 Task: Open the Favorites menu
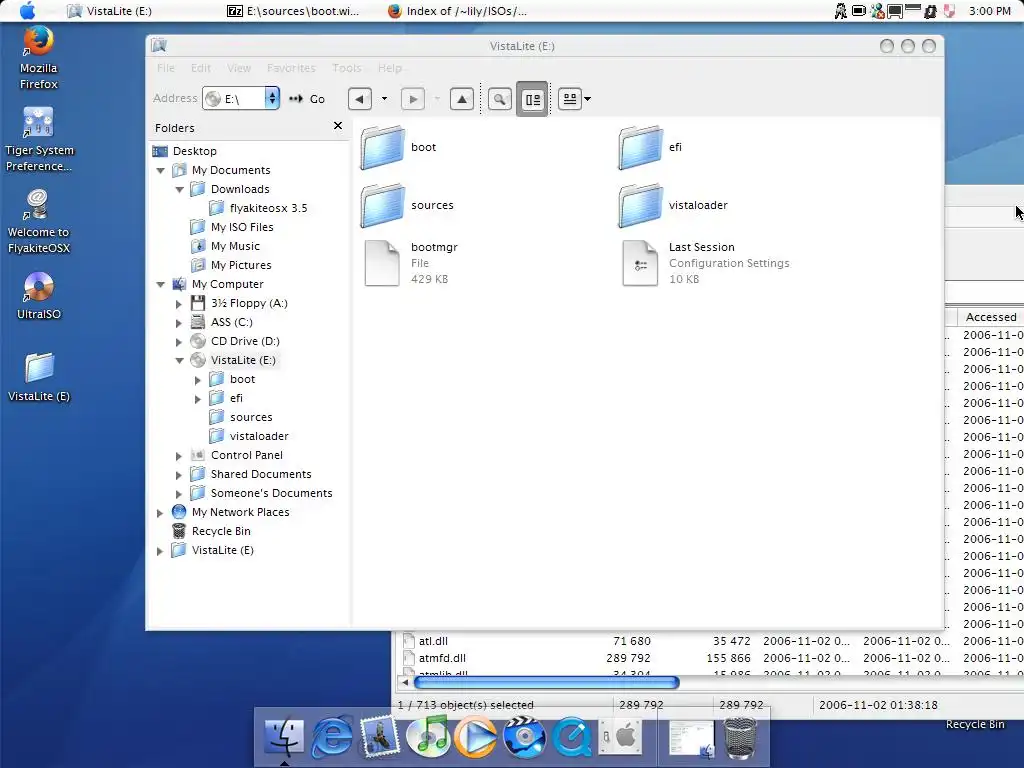pyautogui.click(x=291, y=68)
